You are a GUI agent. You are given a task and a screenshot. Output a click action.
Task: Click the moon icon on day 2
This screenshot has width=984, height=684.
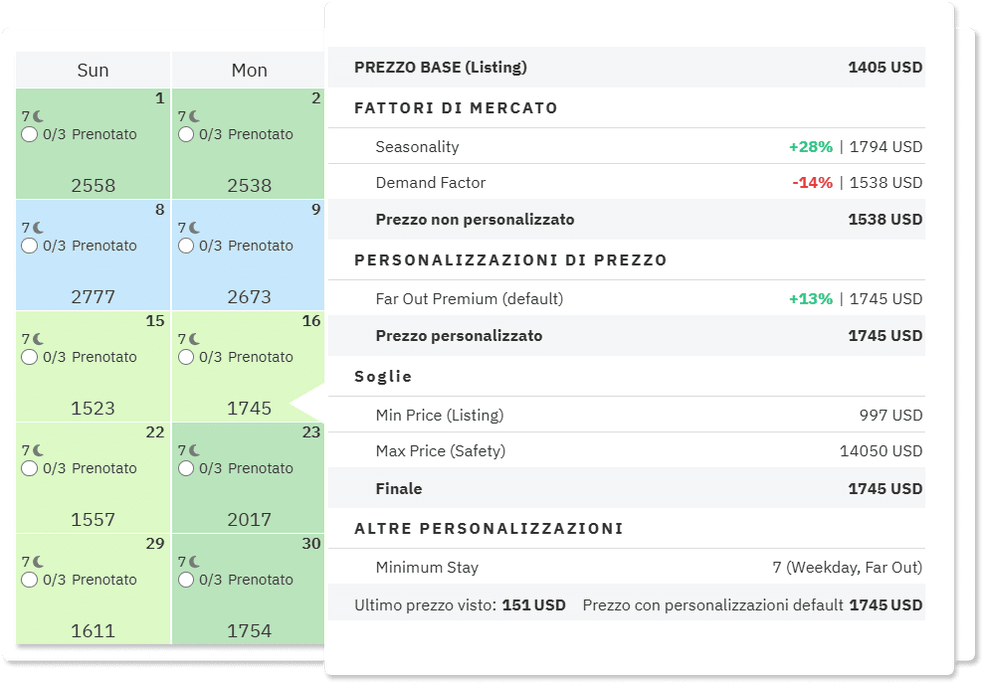(x=193, y=116)
